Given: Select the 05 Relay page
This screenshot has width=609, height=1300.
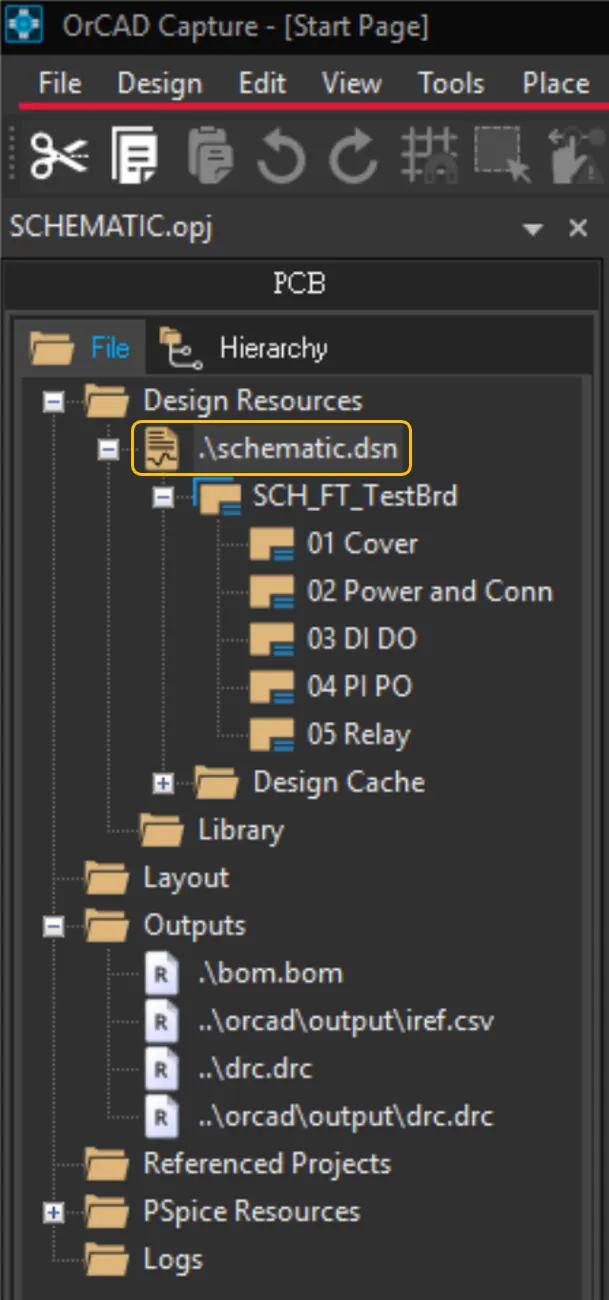Looking at the screenshot, I should [359, 734].
